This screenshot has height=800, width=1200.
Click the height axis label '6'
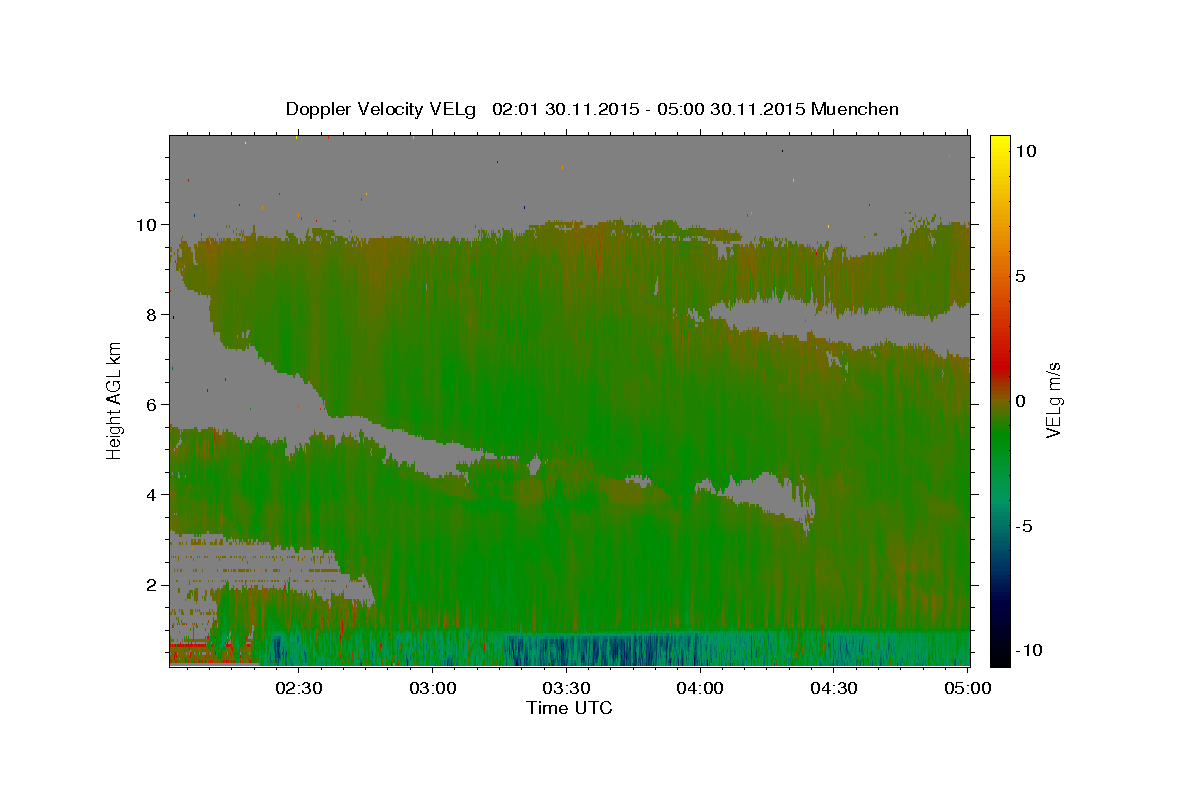click(x=152, y=404)
